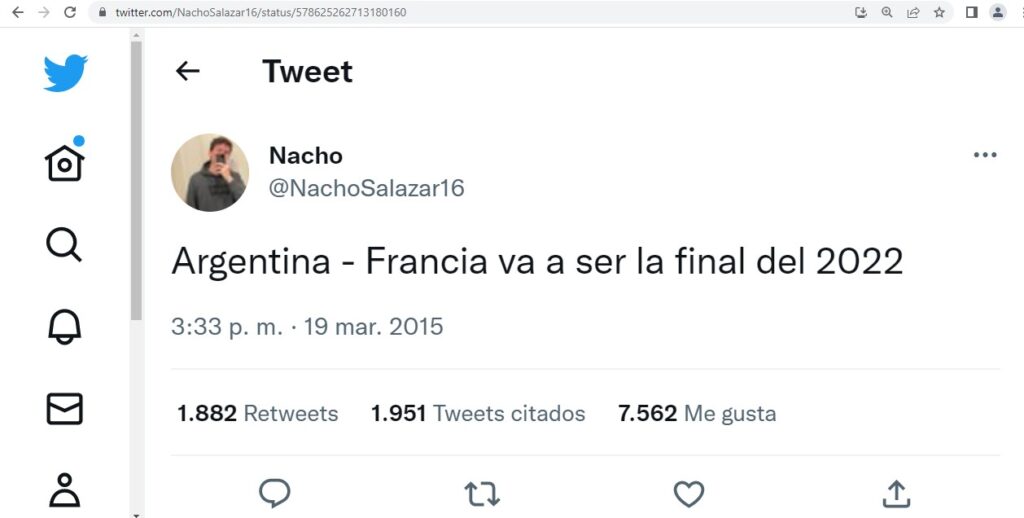Open the Explore search icon
1024x518 pixels.
[x=64, y=243]
